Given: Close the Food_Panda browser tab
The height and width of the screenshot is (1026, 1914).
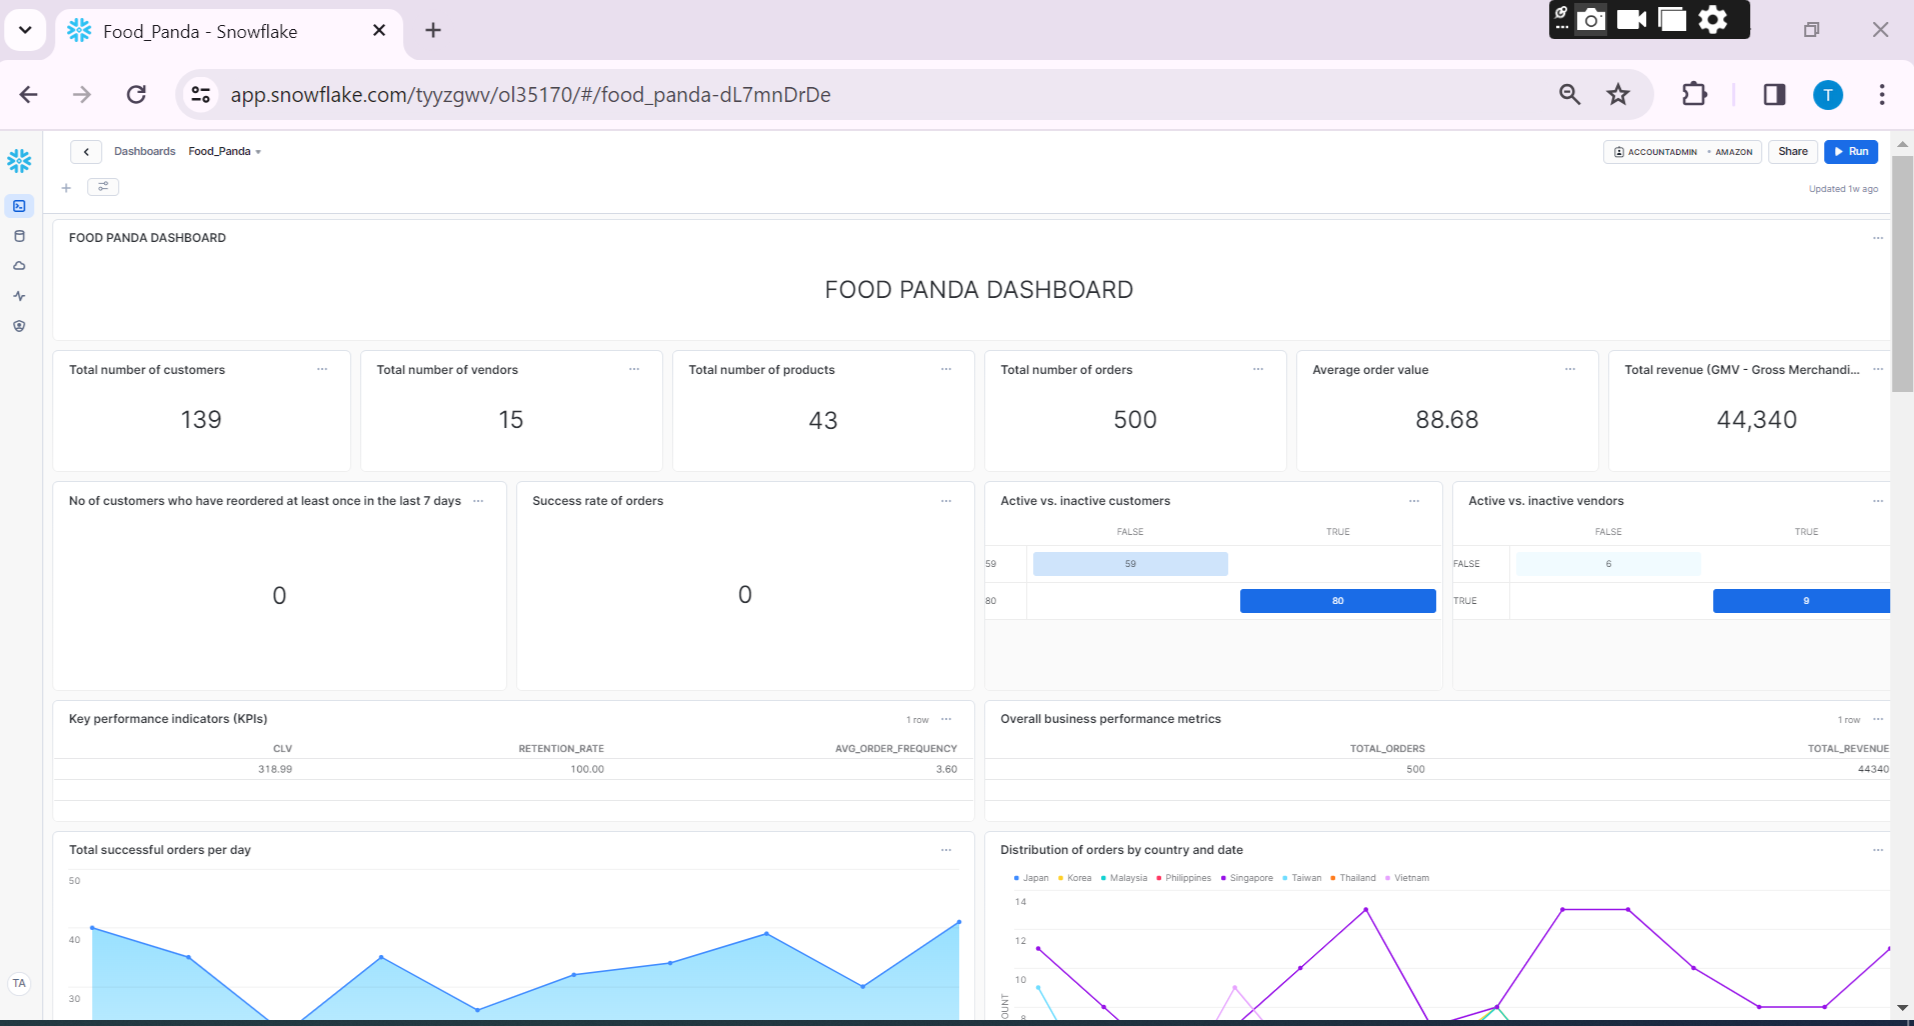Looking at the screenshot, I should pyautogui.click(x=379, y=31).
